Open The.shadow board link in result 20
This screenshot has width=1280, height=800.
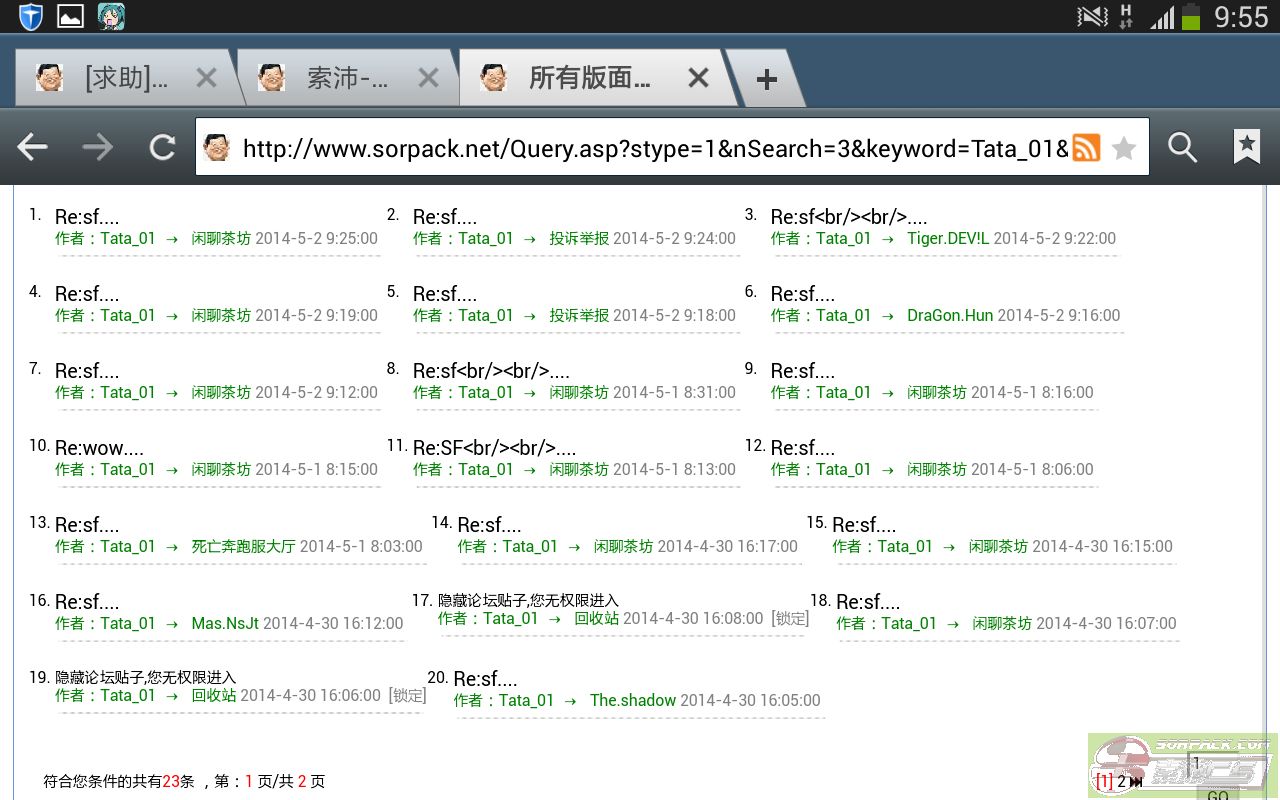[632, 700]
